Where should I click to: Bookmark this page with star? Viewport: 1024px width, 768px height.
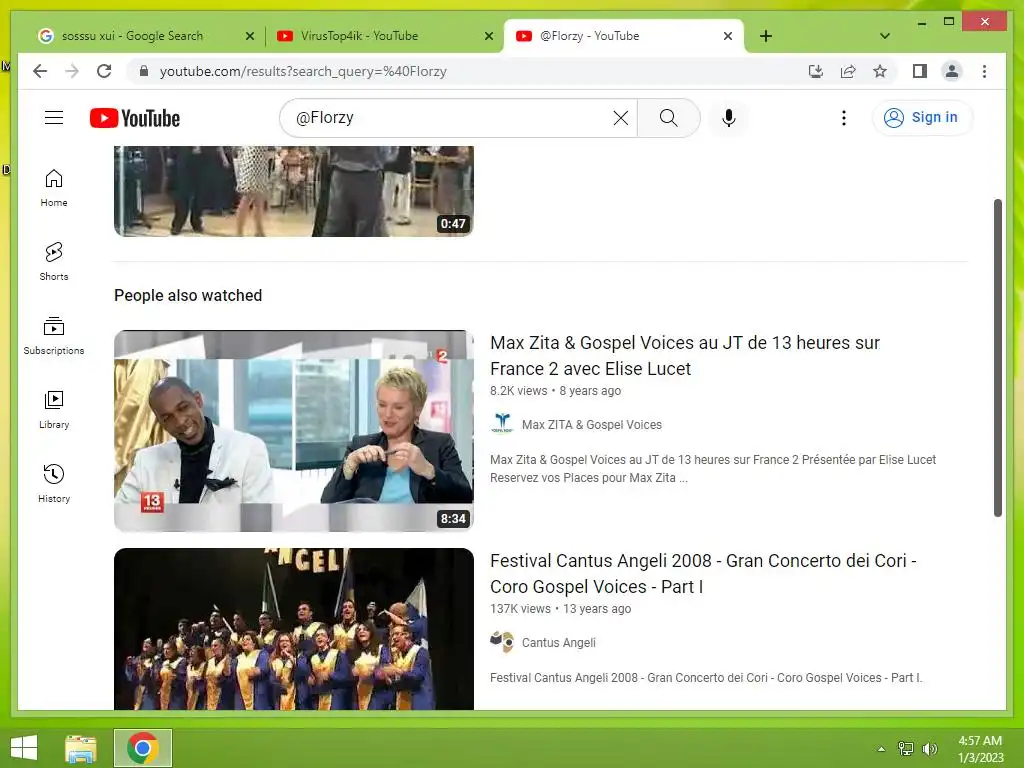pos(880,71)
